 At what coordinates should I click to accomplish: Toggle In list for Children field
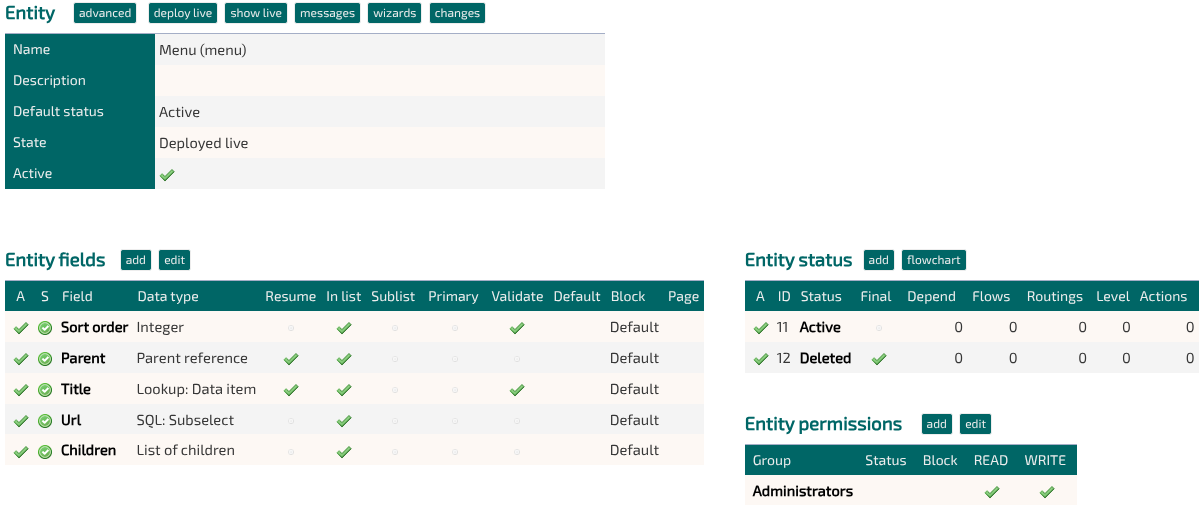tap(344, 452)
